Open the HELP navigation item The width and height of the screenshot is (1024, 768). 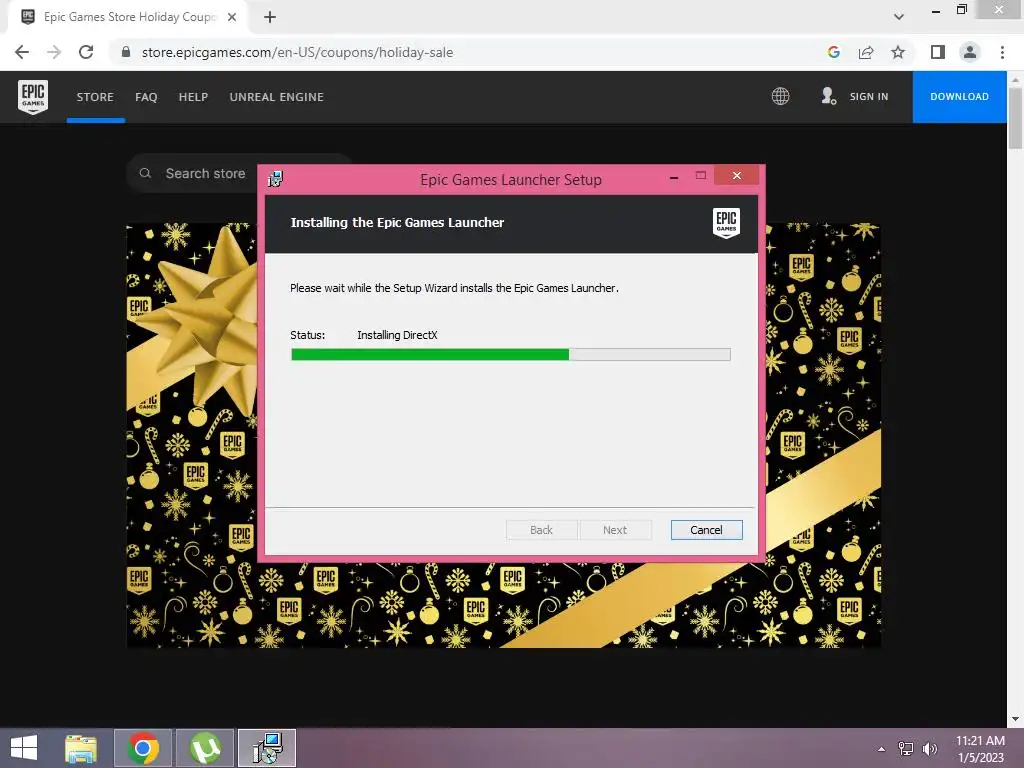point(193,97)
